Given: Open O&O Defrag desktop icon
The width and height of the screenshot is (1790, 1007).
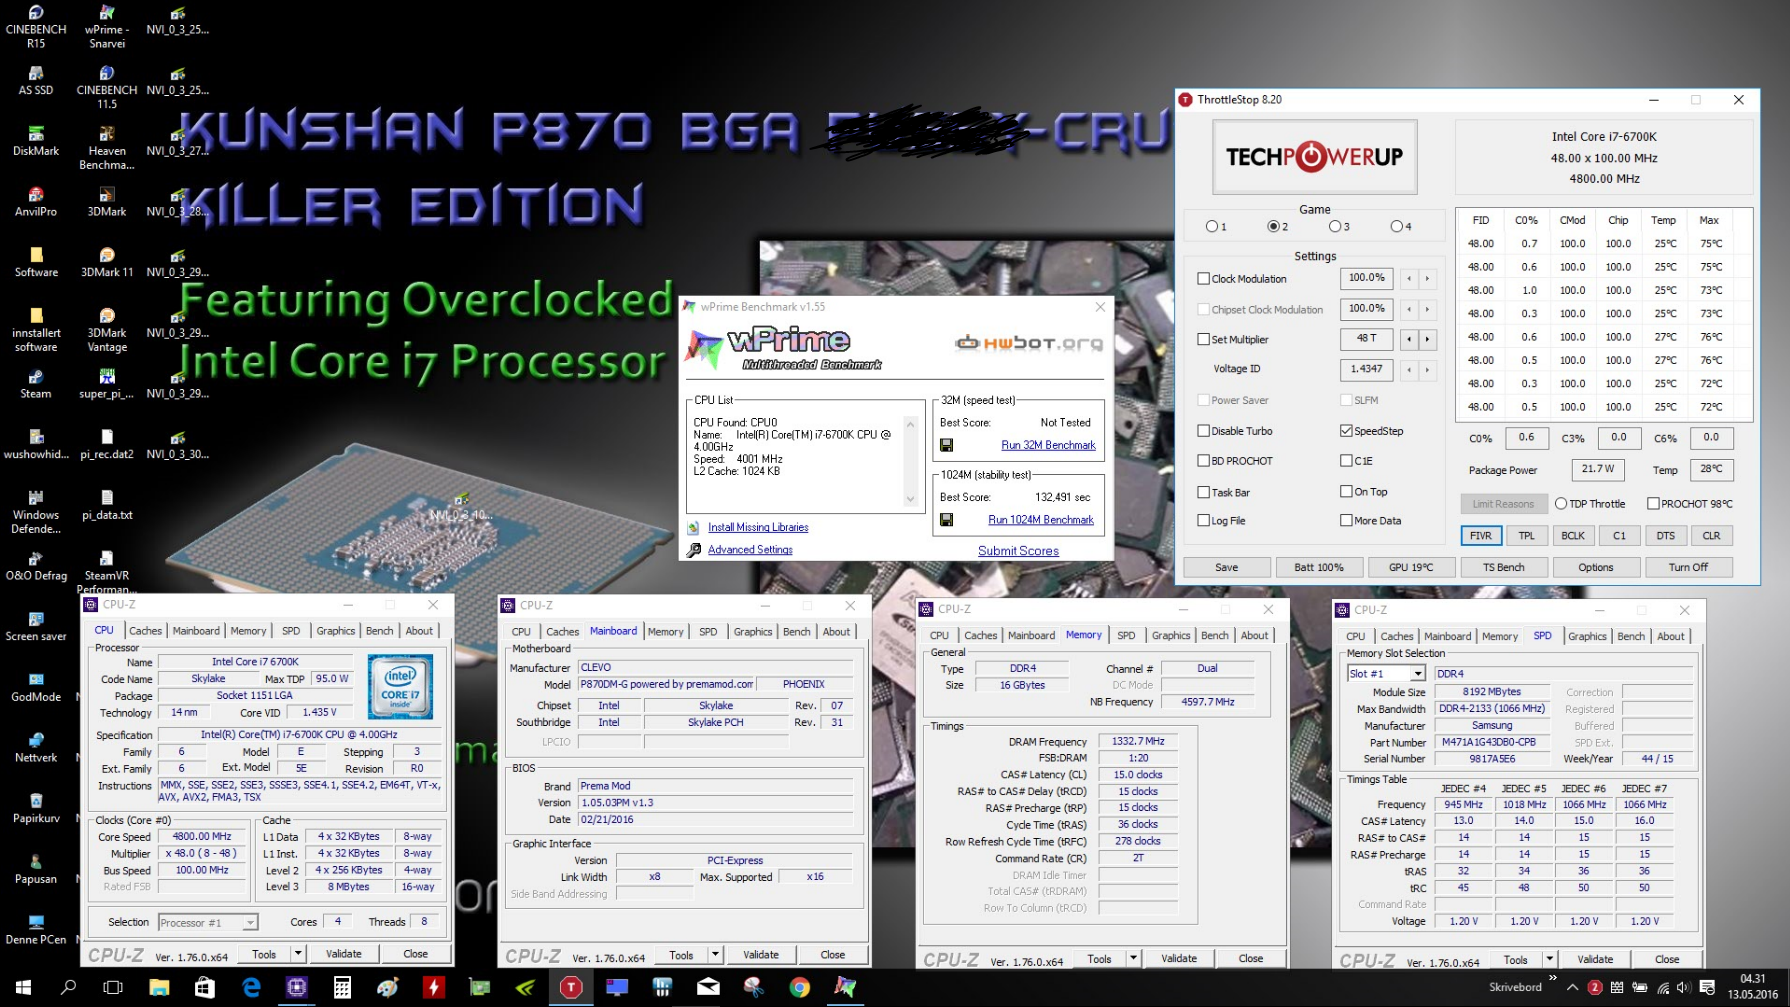Looking at the screenshot, I should pyautogui.click(x=36, y=567).
